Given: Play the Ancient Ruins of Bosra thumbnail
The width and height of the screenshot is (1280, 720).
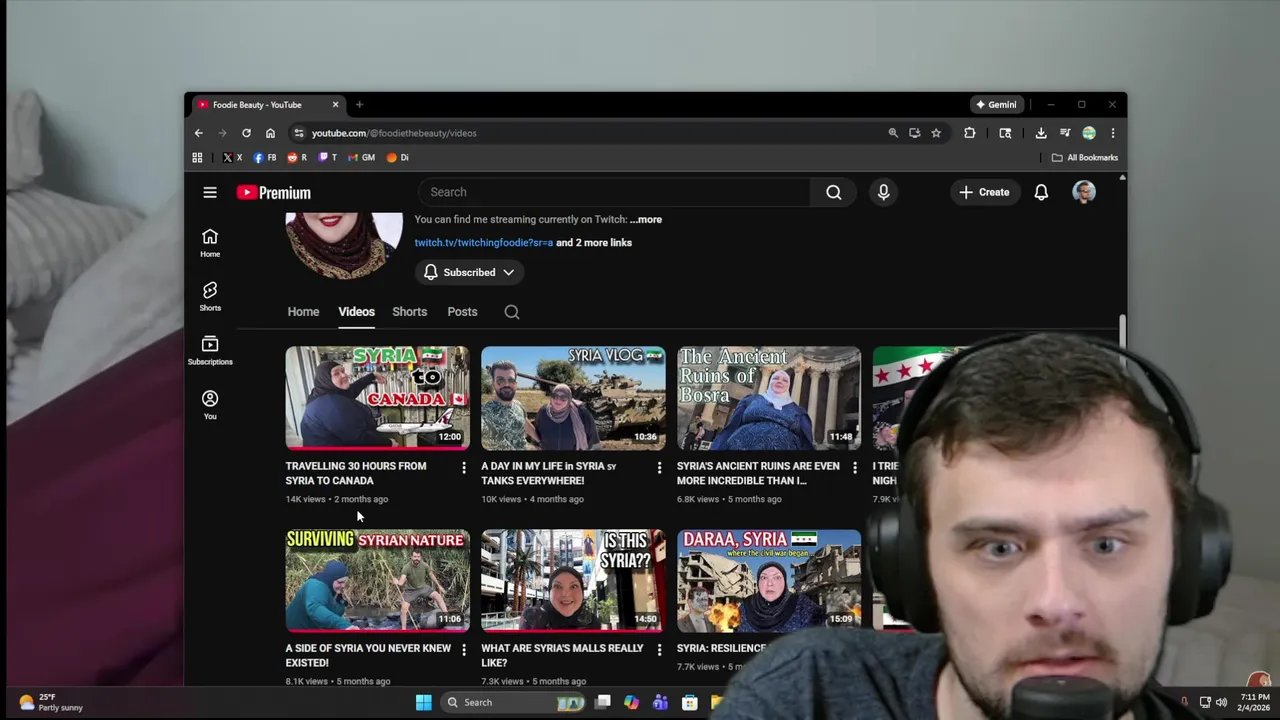Looking at the screenshot, I should [769, 398].
